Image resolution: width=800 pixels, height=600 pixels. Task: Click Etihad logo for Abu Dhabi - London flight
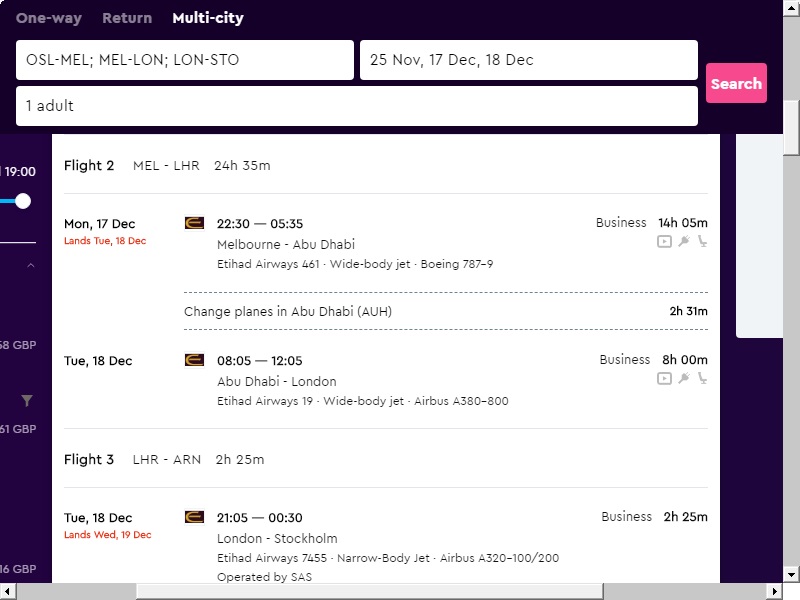point(194,360)
